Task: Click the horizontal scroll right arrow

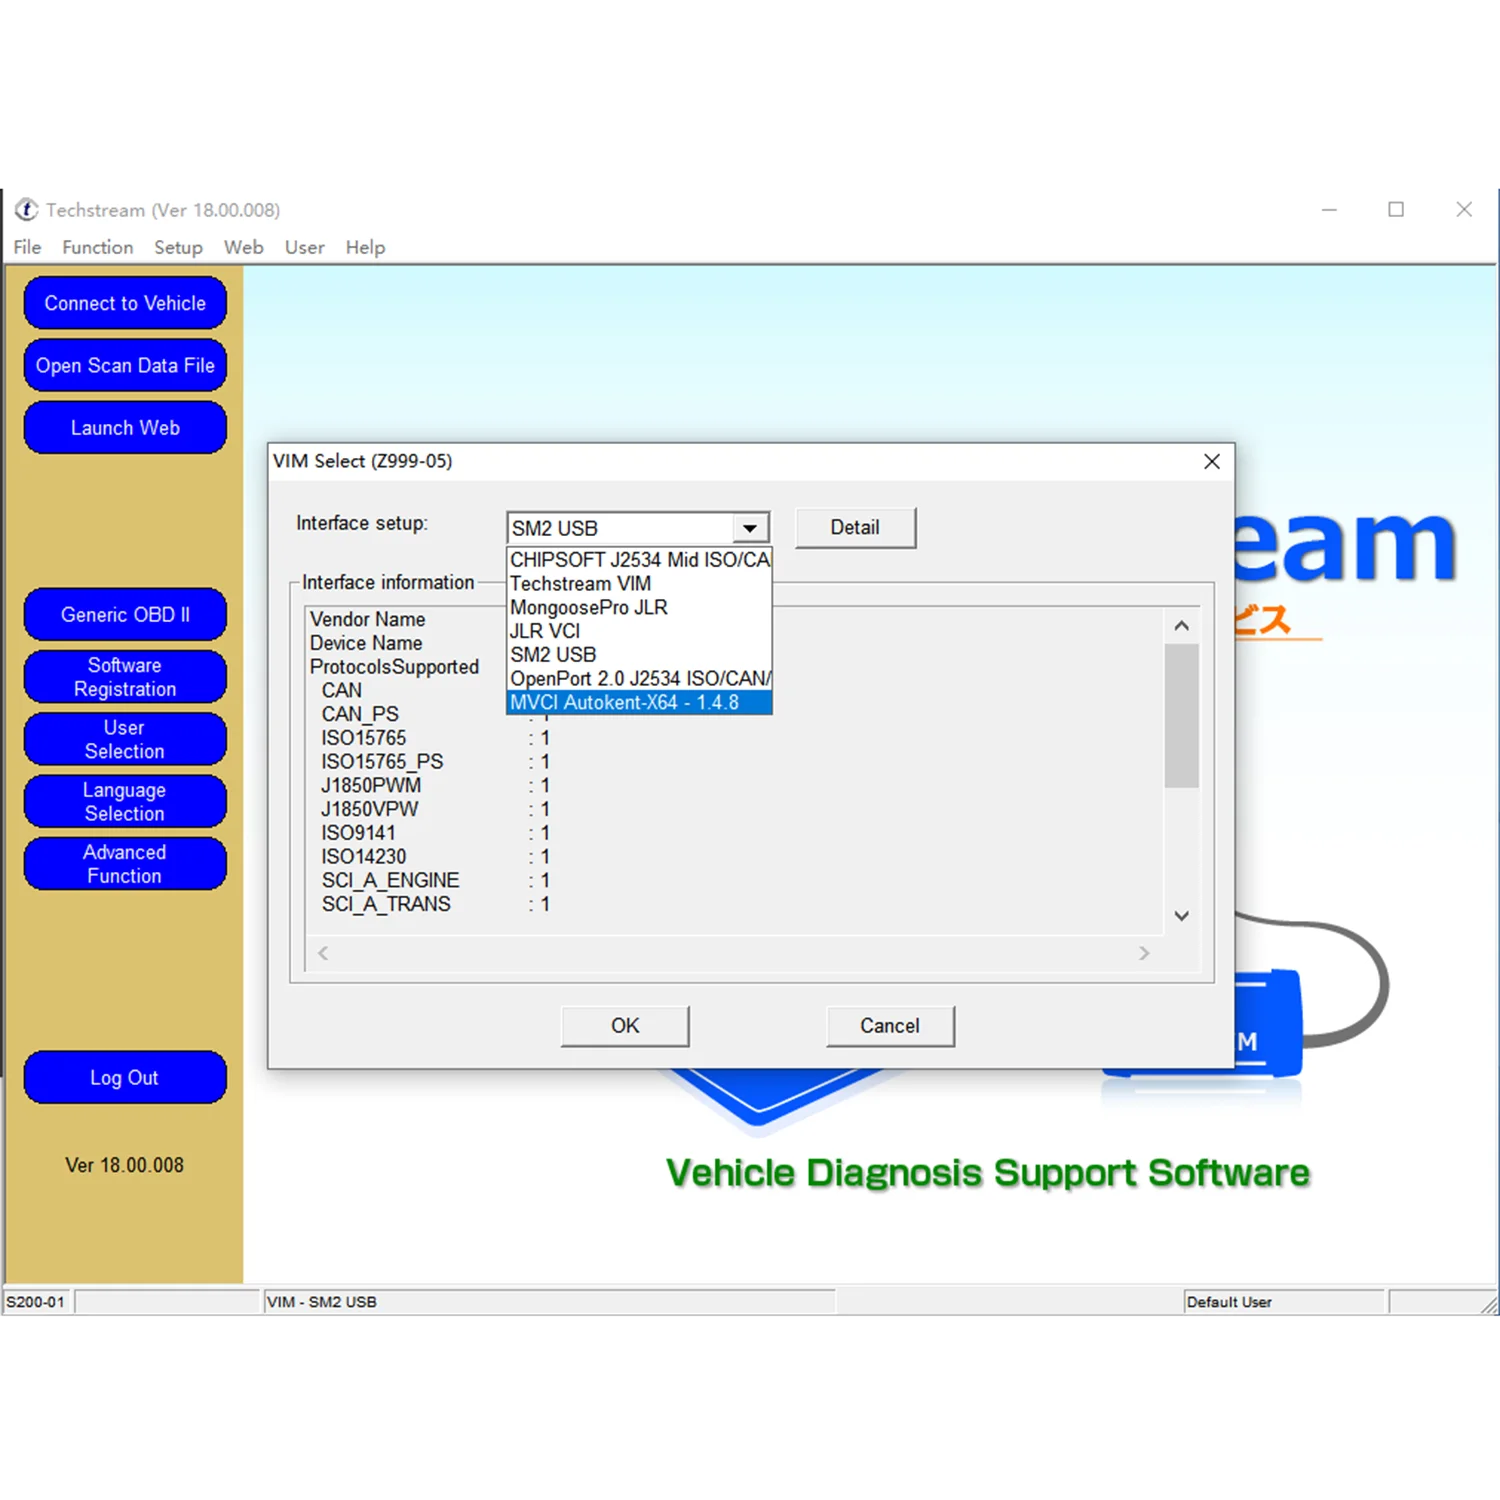Action: pyautogui.click(x=1144, y=953)
